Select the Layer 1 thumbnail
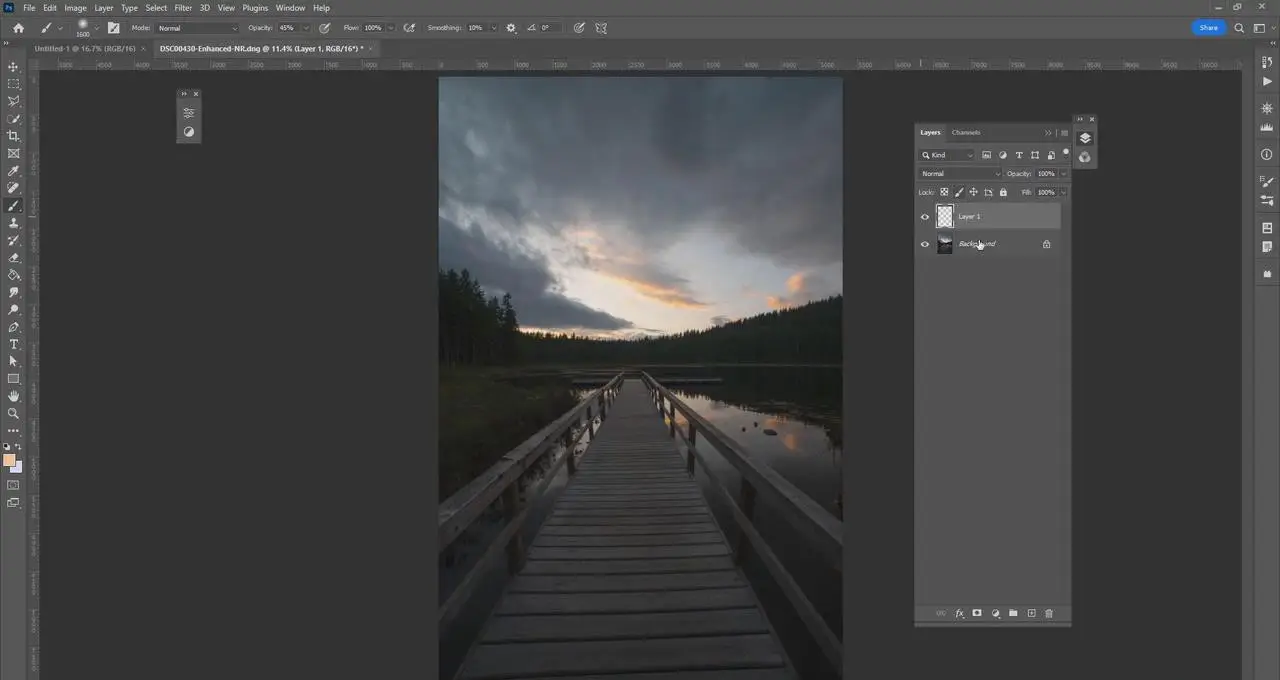 click(945, 216)
